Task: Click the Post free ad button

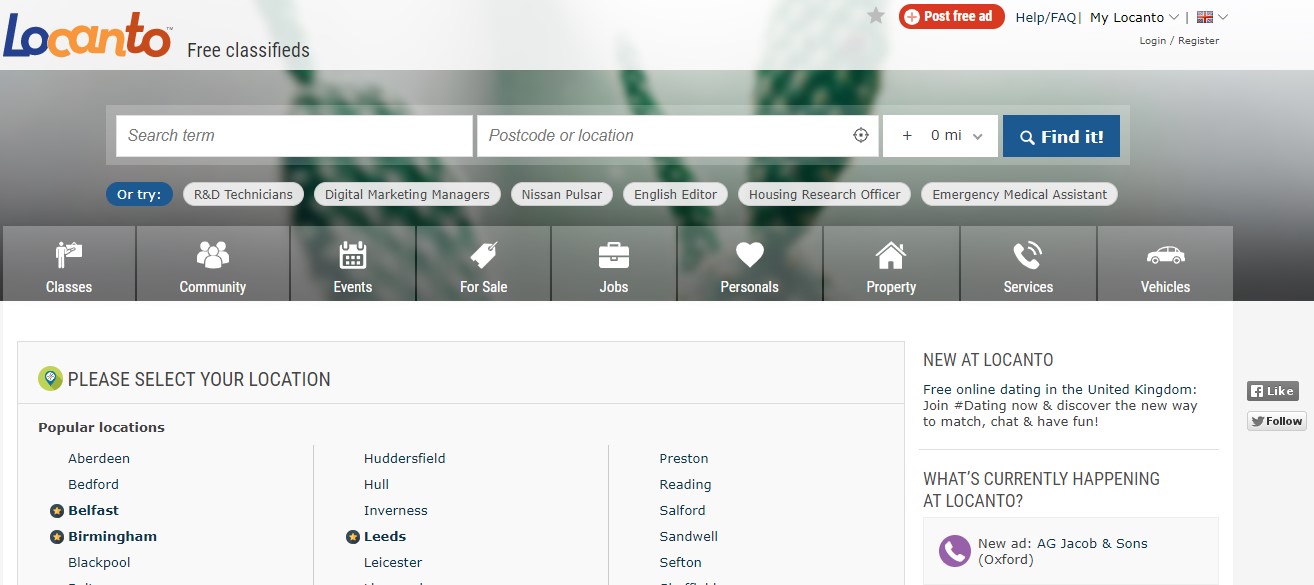Action: click(x=951, y=16)
